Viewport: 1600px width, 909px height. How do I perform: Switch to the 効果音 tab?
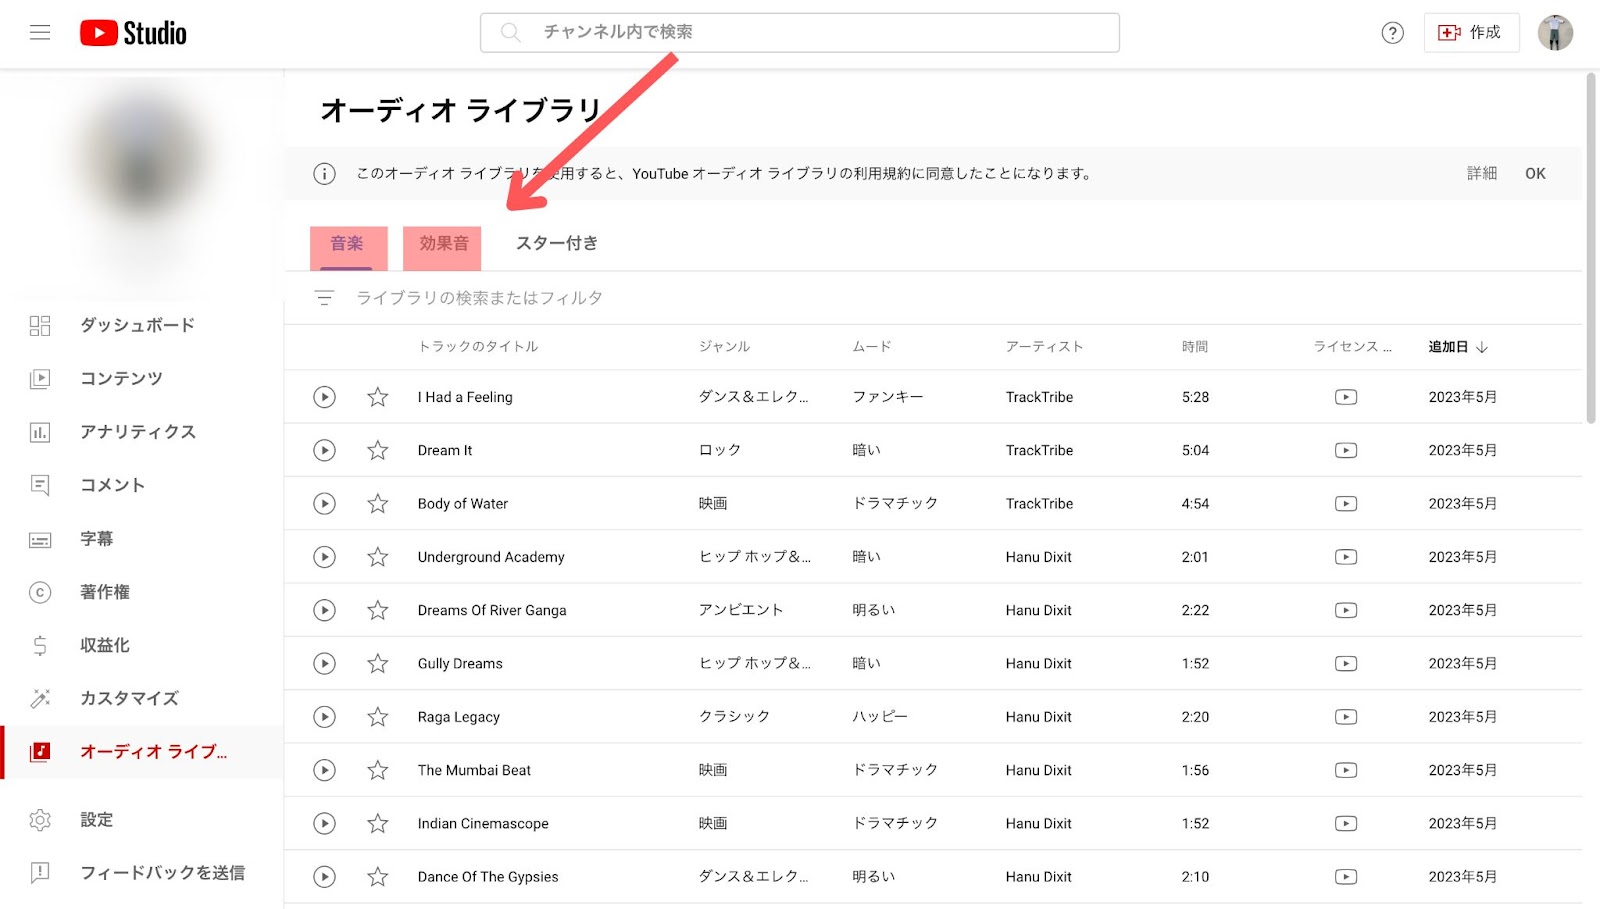coord(442,247)
